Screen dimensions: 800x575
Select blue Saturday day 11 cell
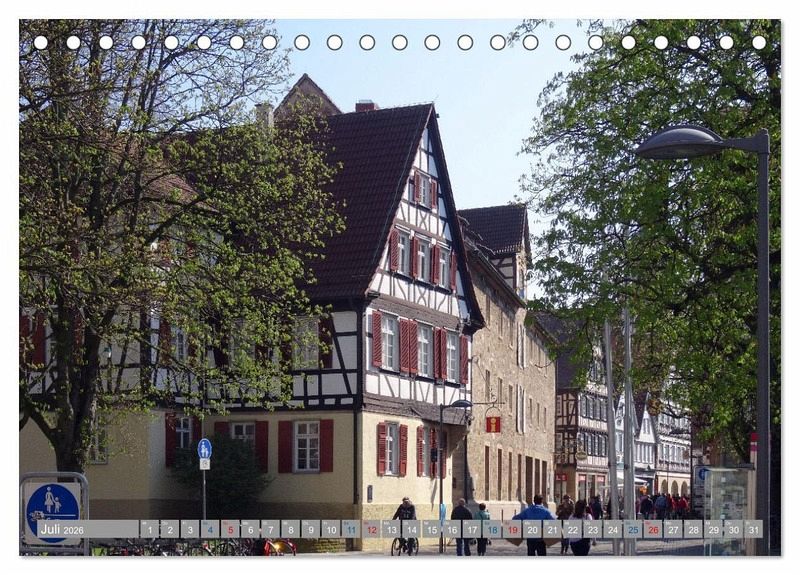(351, 529)
